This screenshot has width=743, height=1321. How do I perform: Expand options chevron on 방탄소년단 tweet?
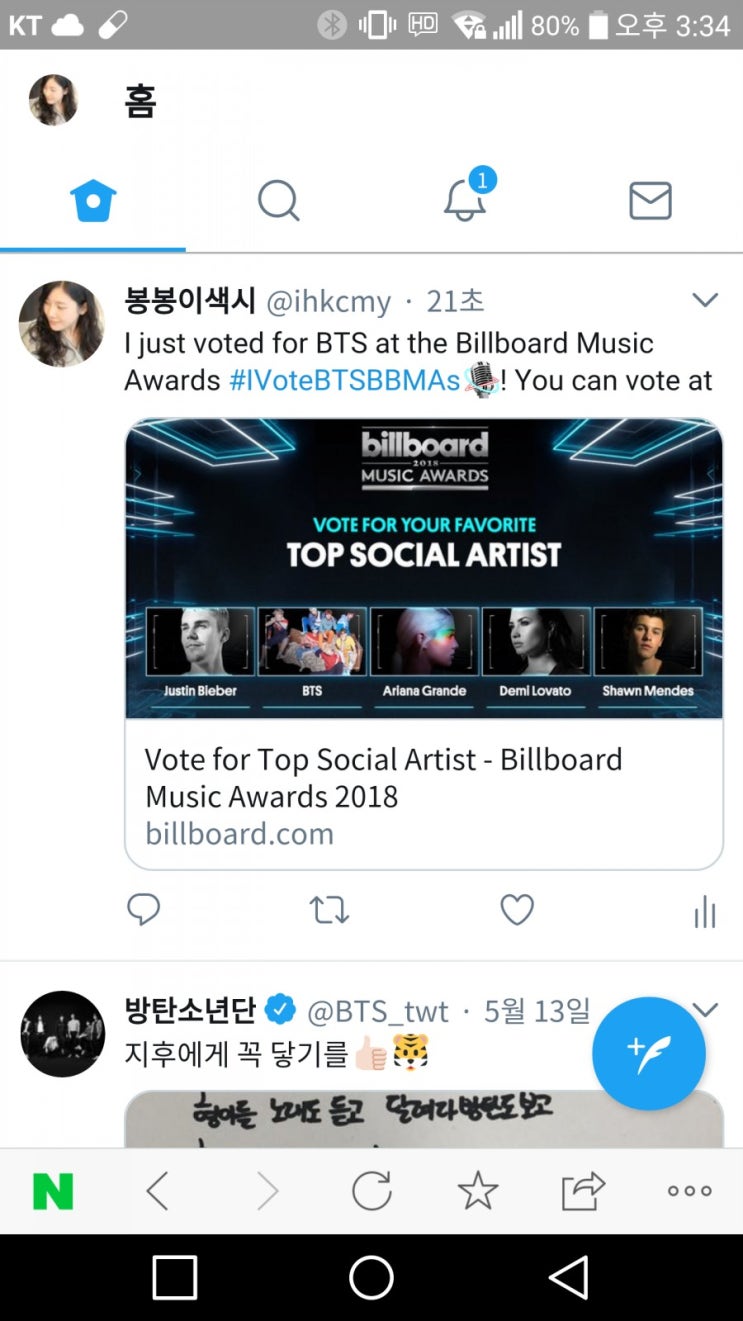click(x=705, y=1009)
